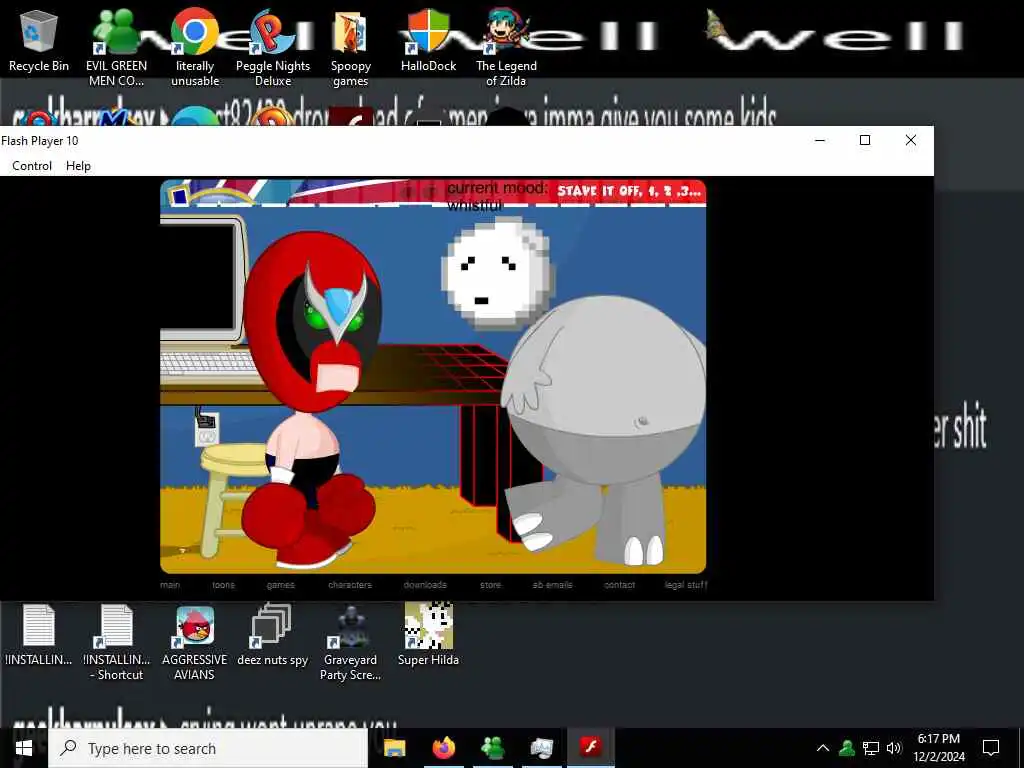Viewport: 1024px width, 768px height.
Task: Switch to Flash Player taskbar icon
Action: pyautogui.click(x=591, y=748)
